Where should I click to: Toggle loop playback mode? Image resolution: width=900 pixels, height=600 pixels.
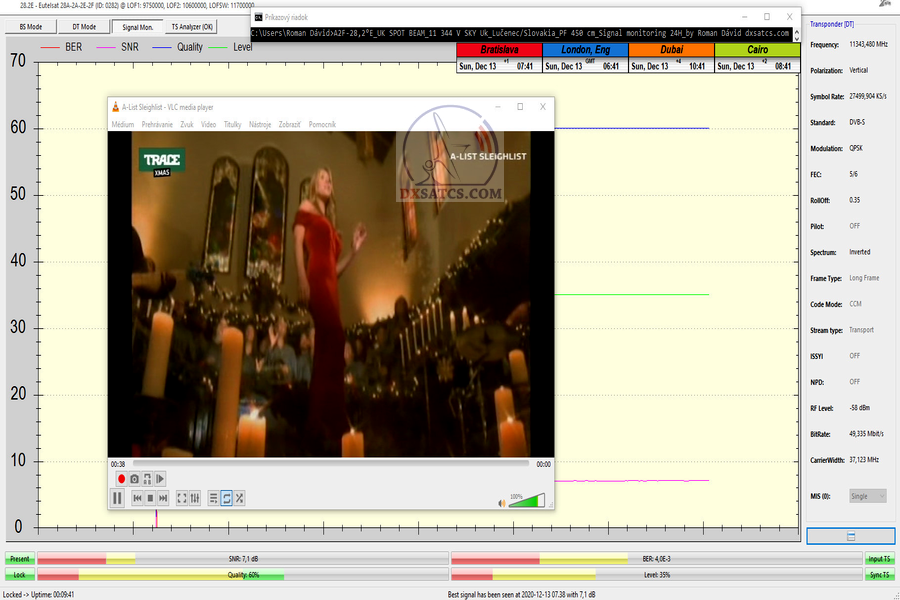(x=227, y=498)
